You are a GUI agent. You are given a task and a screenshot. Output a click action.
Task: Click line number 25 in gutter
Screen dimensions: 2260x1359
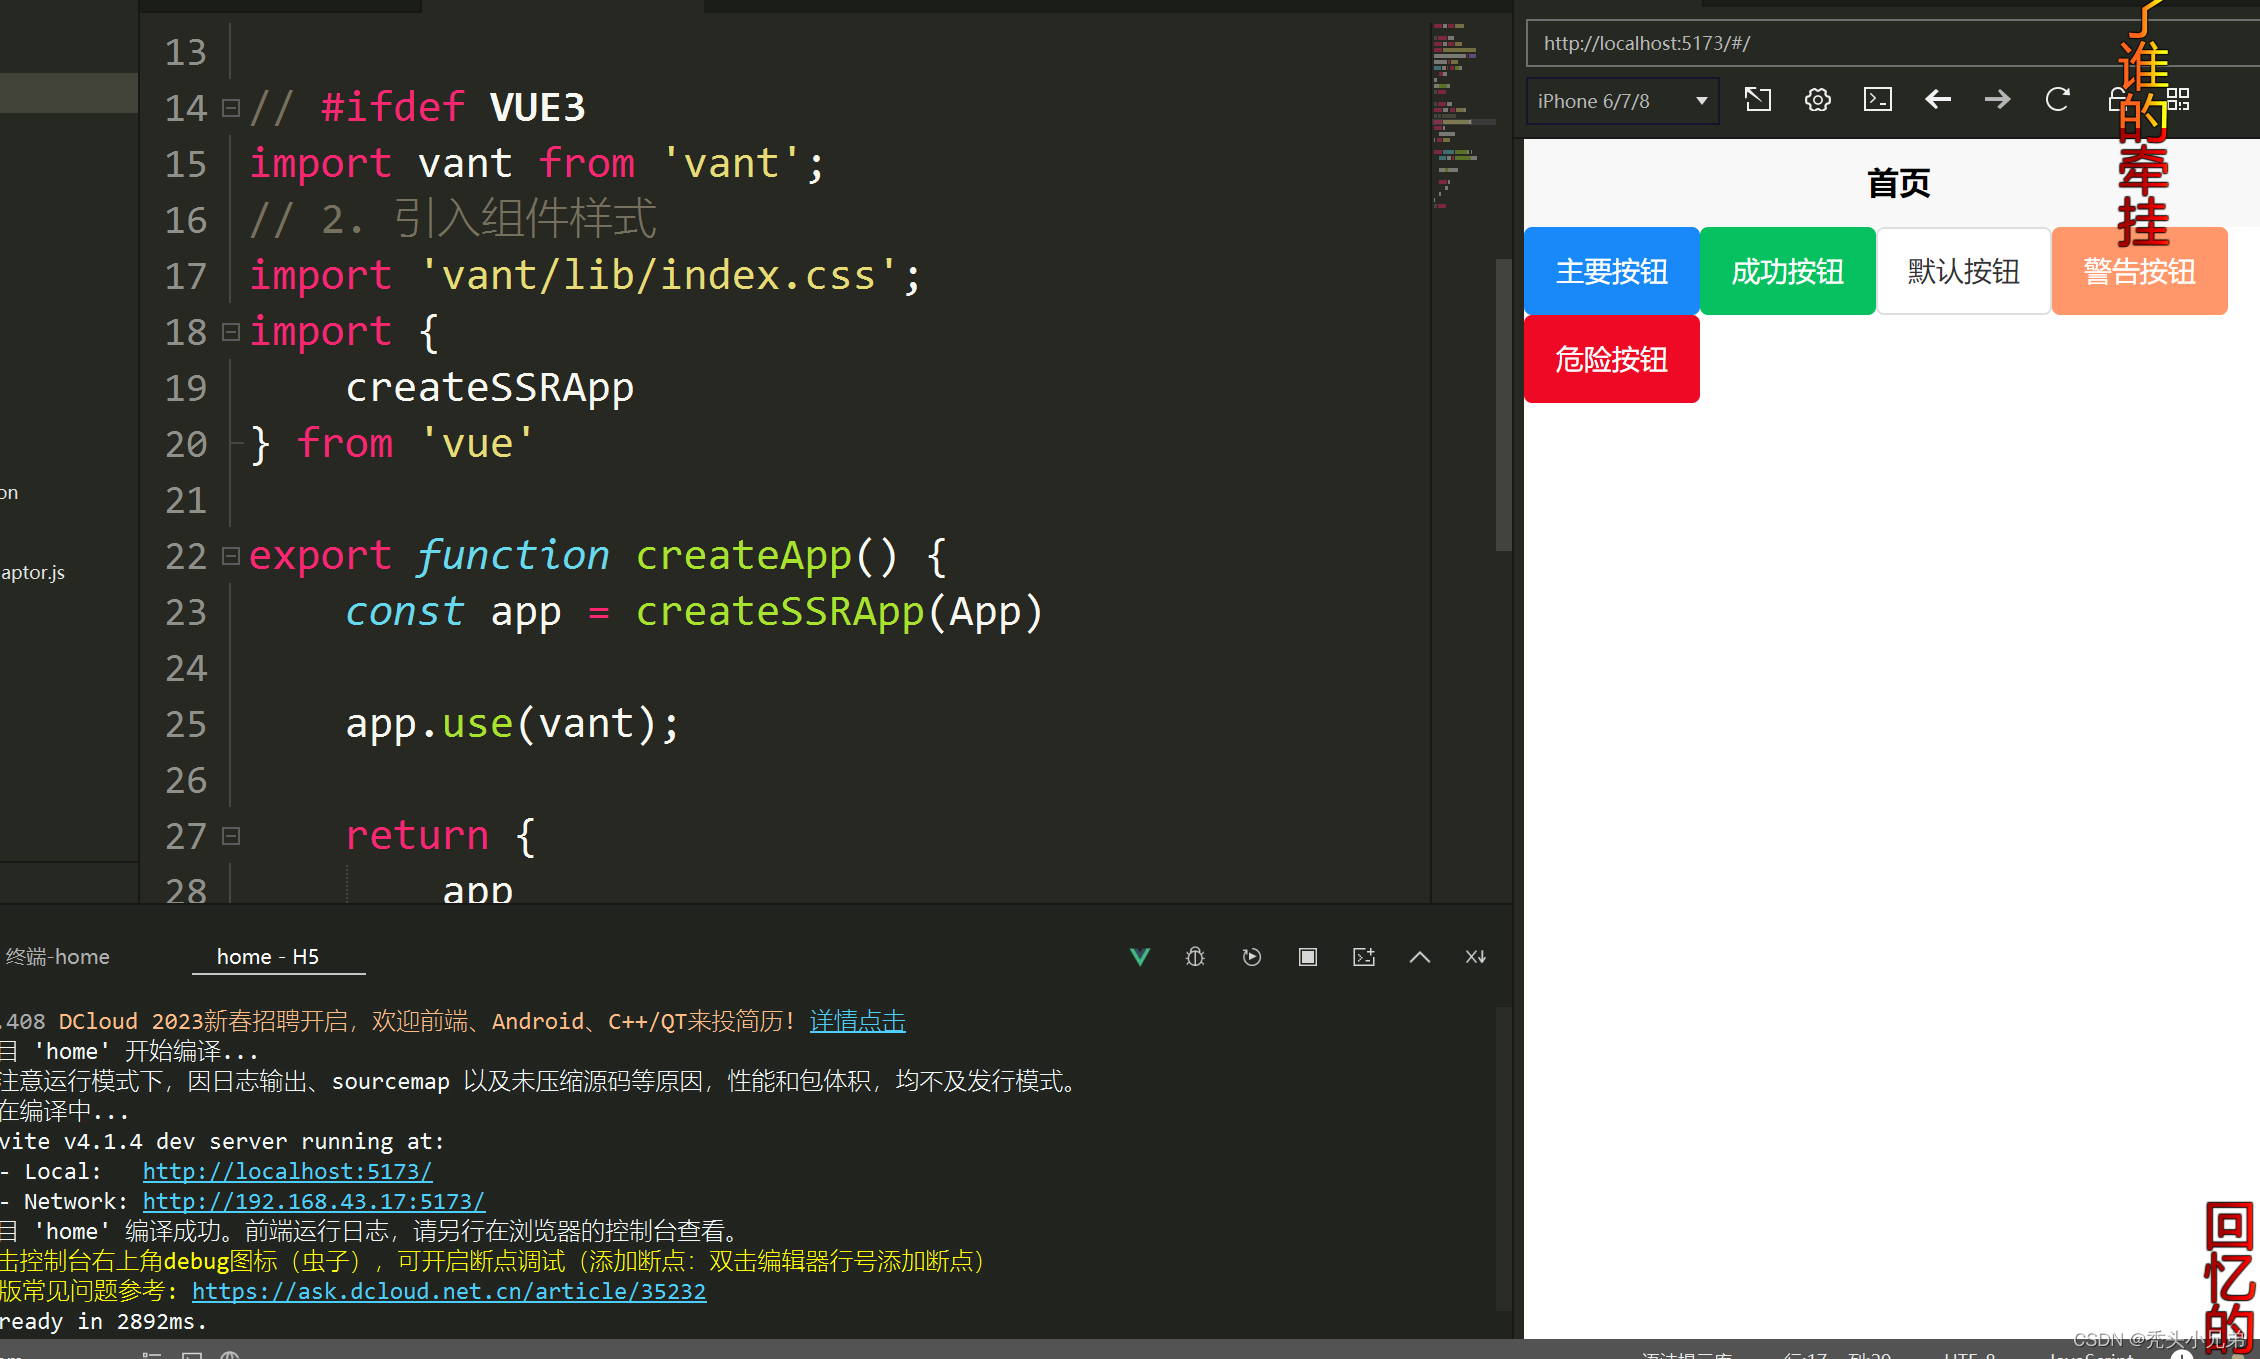(186, 724)
